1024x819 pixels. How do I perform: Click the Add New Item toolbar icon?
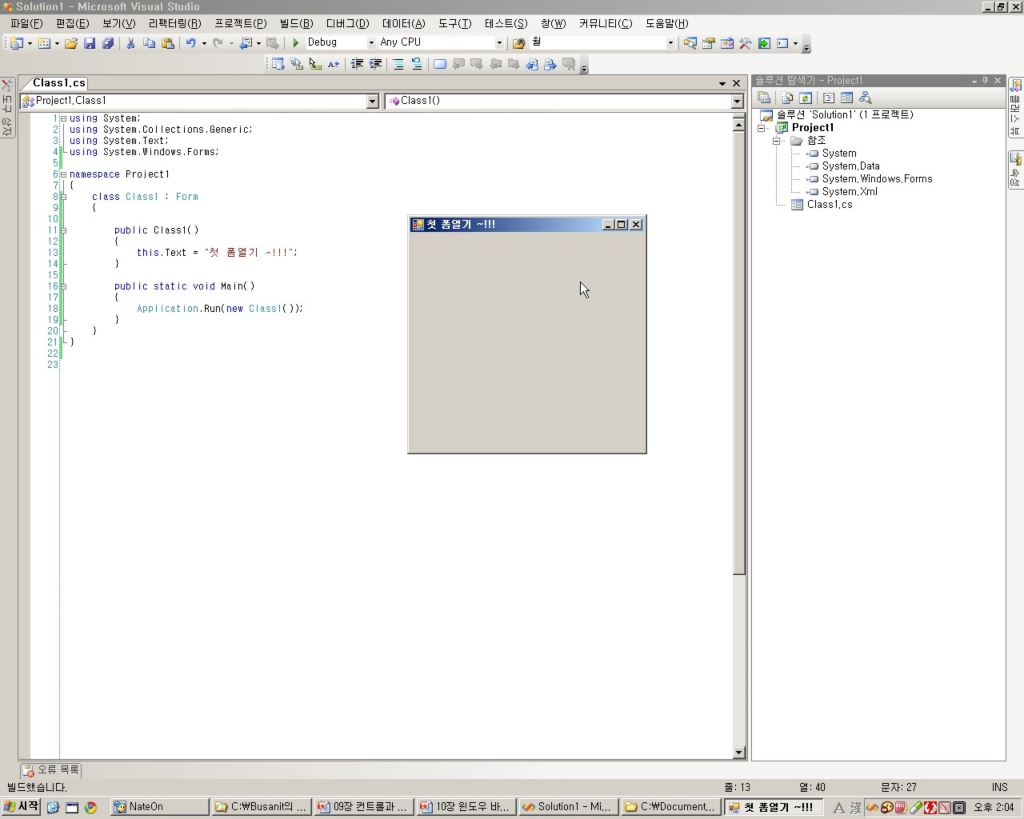coord(44,43)
